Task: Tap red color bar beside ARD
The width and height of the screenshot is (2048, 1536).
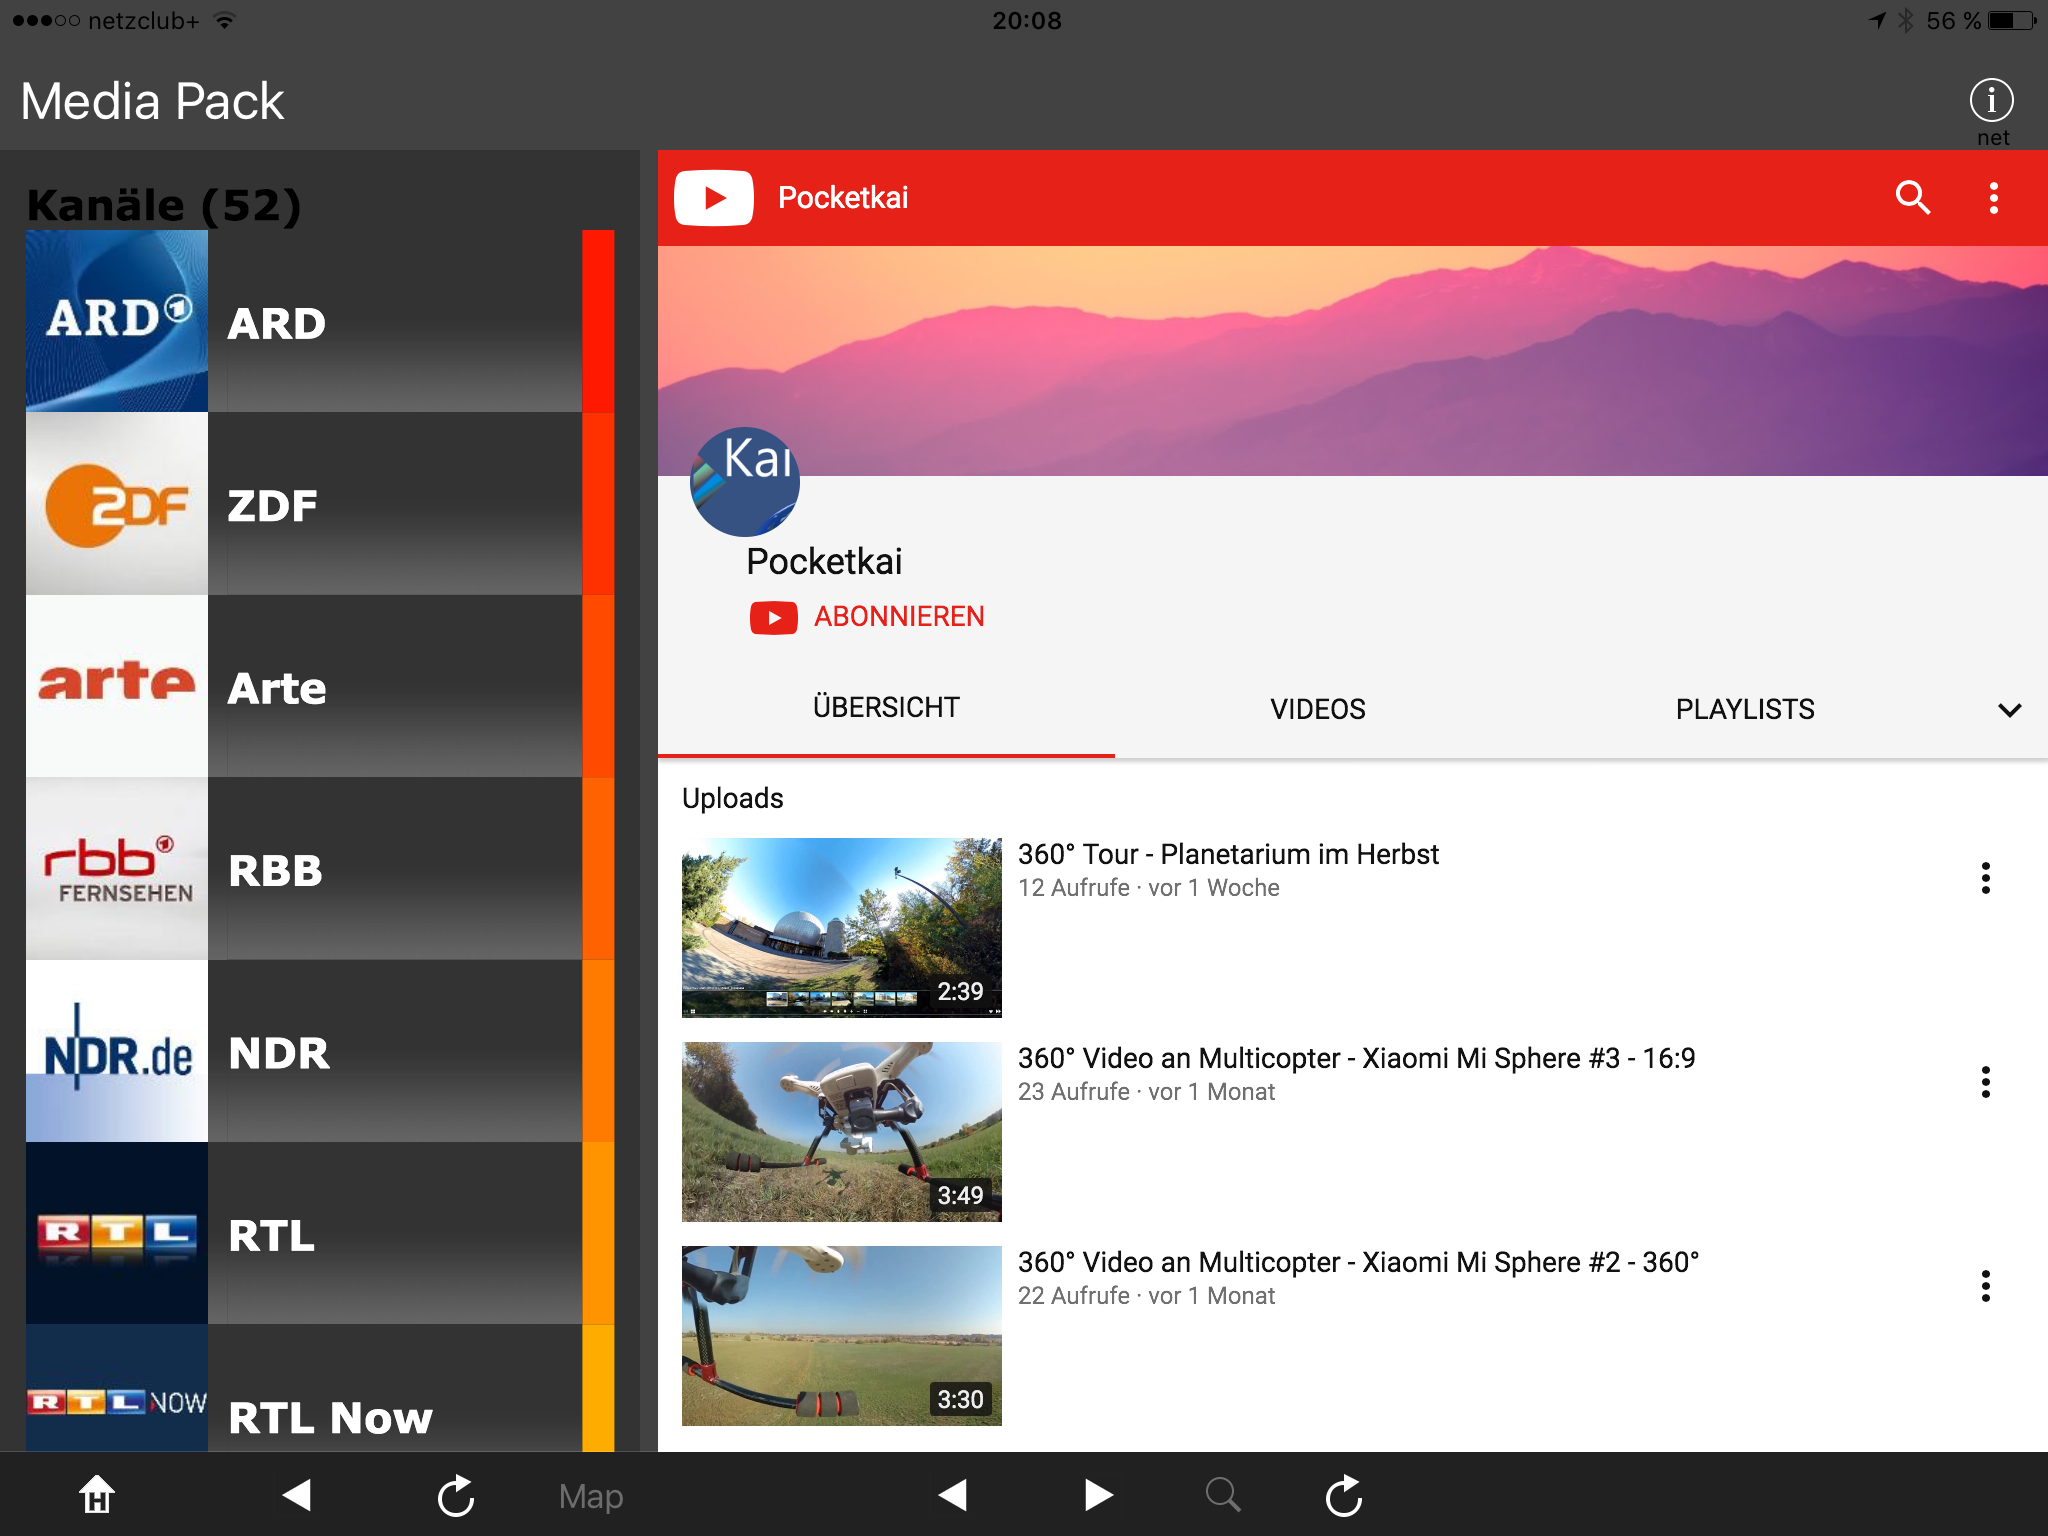Action: click(598, 321)
